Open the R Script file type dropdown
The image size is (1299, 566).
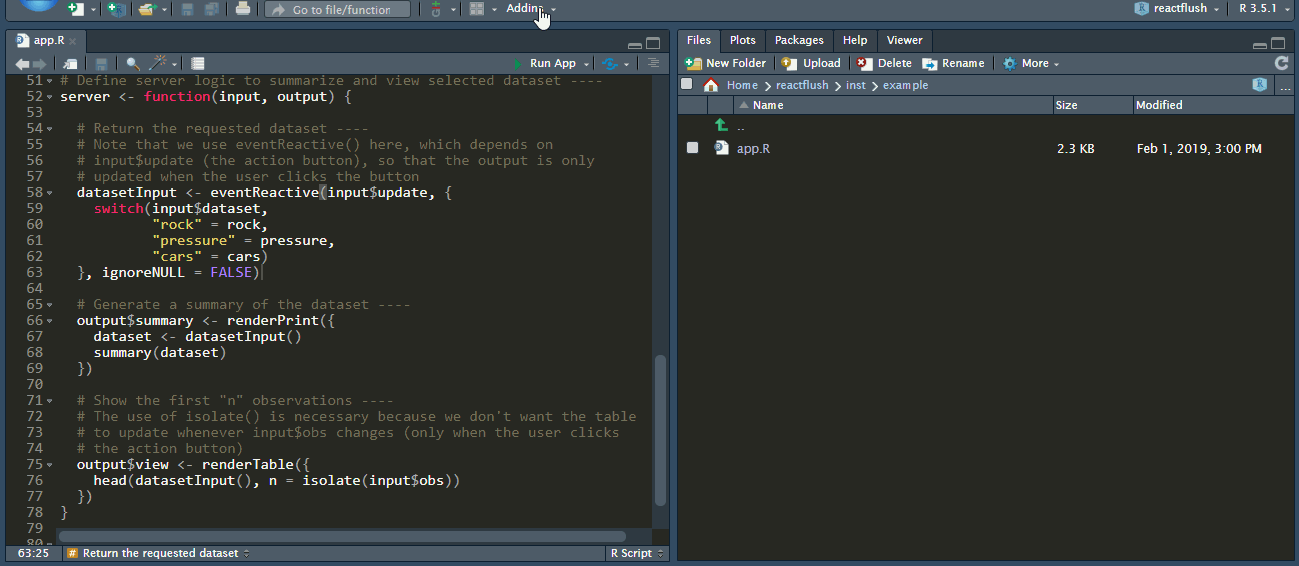[636, 553]
